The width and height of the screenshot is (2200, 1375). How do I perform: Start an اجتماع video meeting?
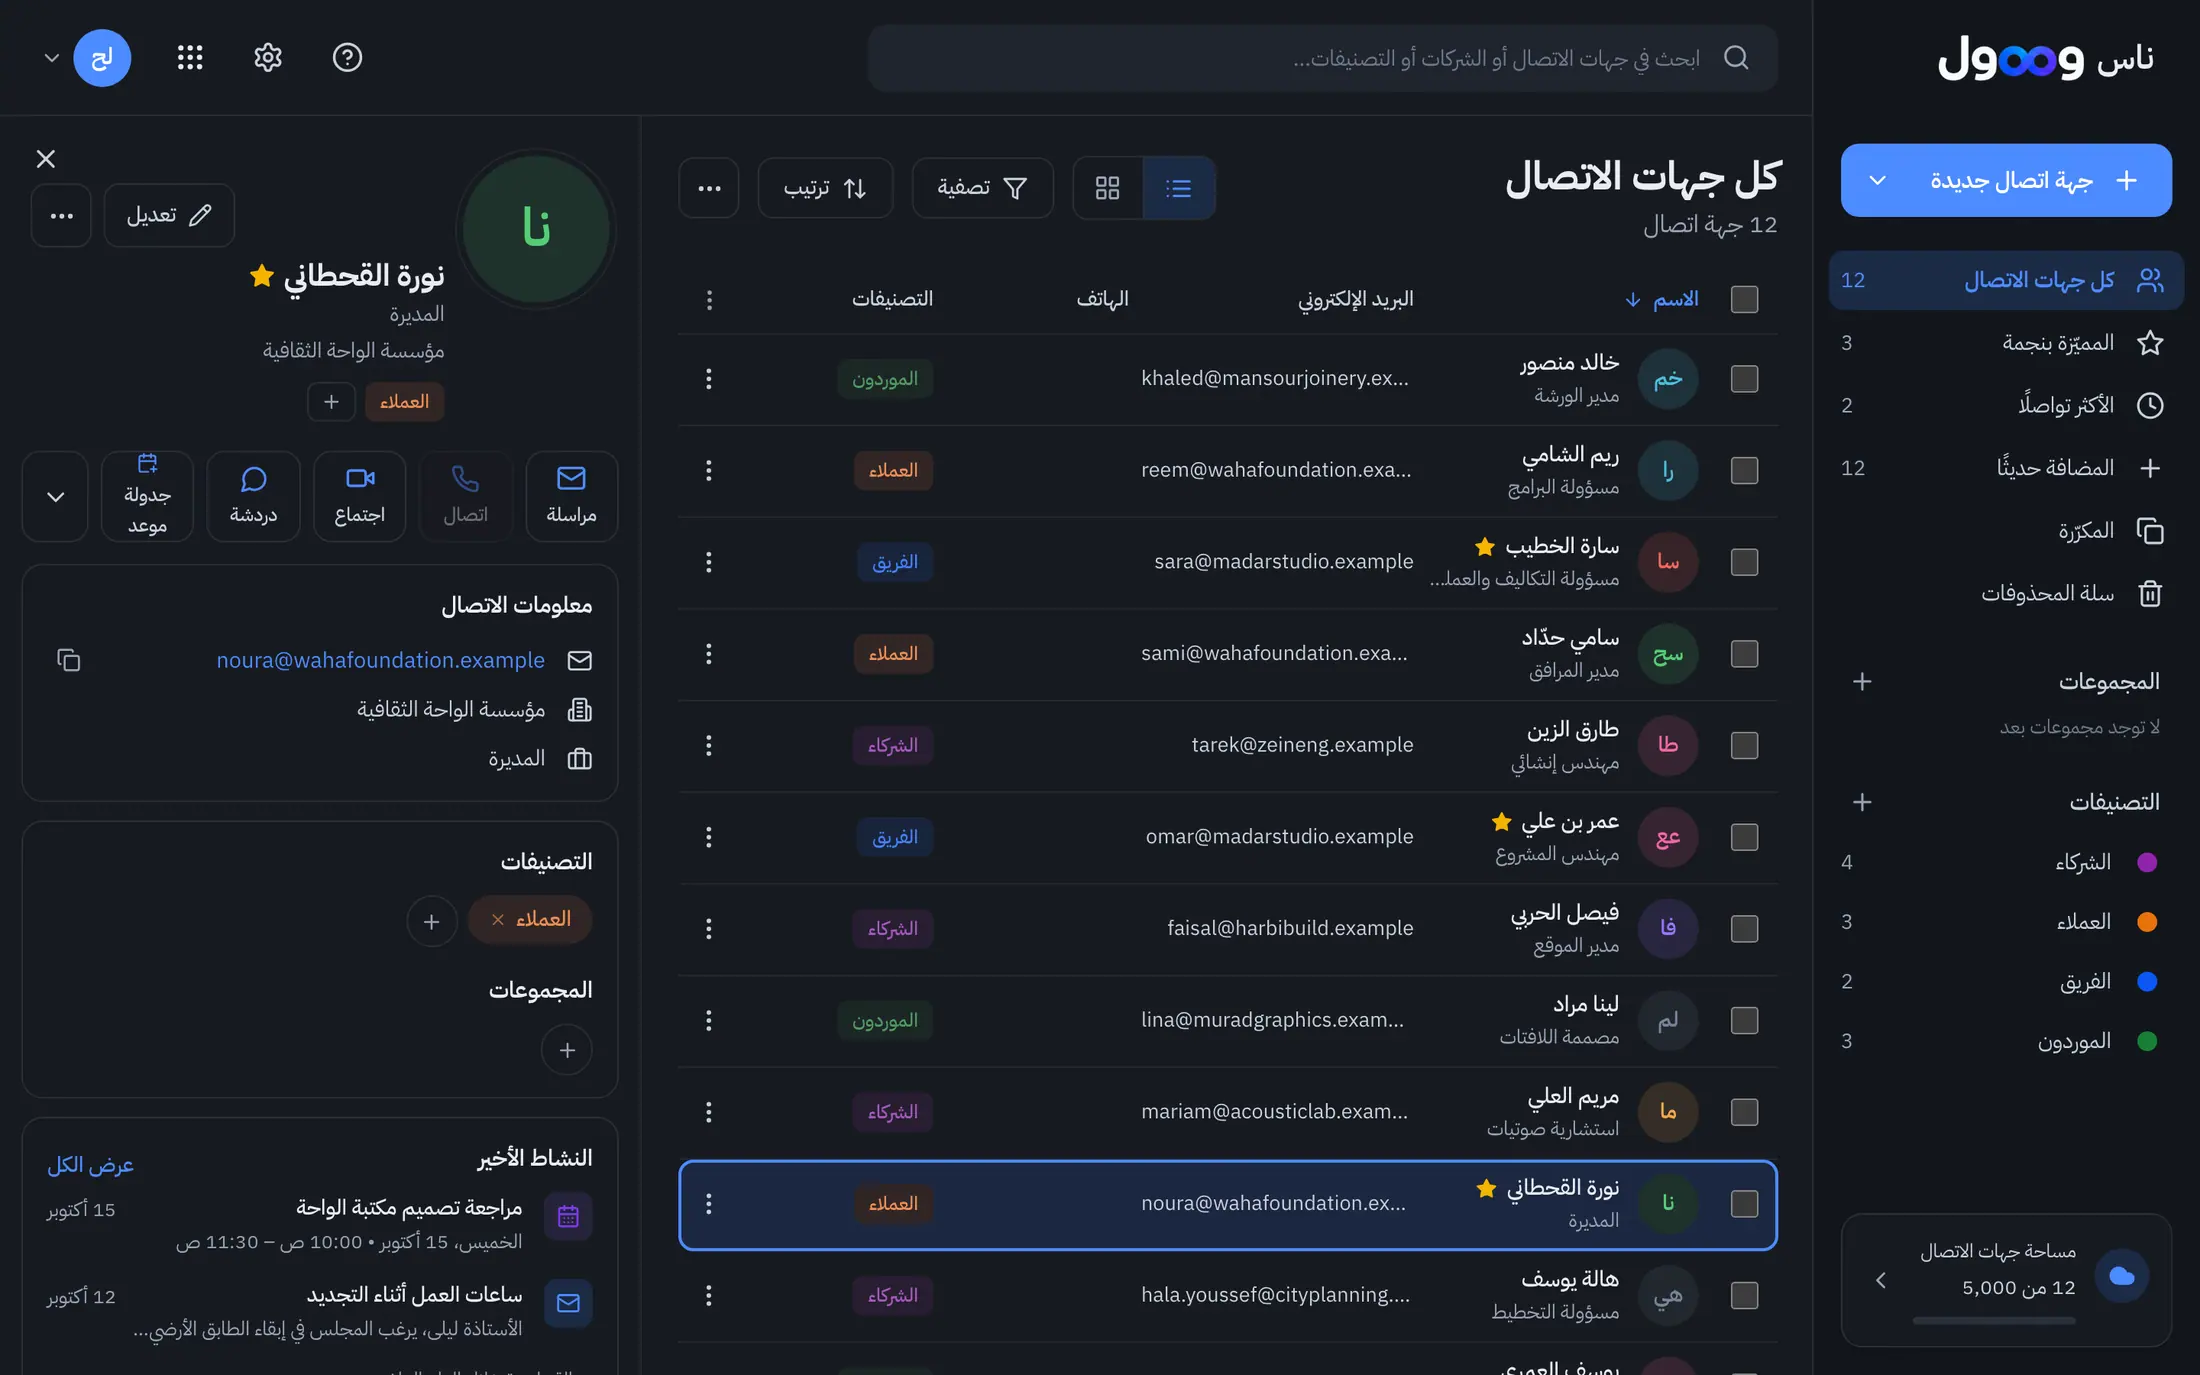coord(359,496)
